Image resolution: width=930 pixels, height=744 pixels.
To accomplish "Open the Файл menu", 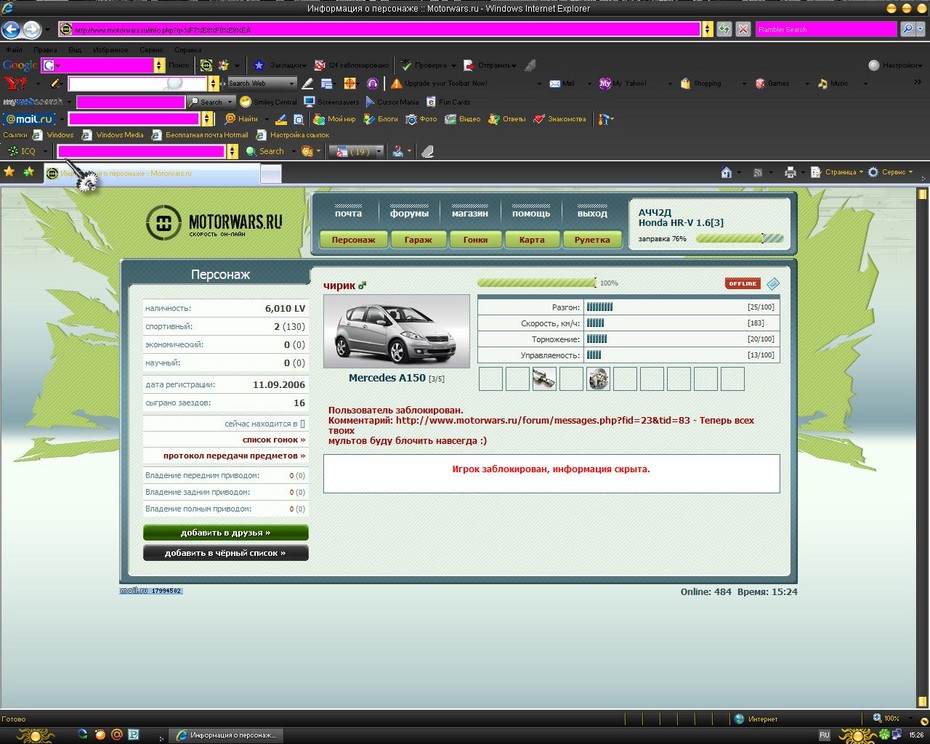I will [14, 50].
